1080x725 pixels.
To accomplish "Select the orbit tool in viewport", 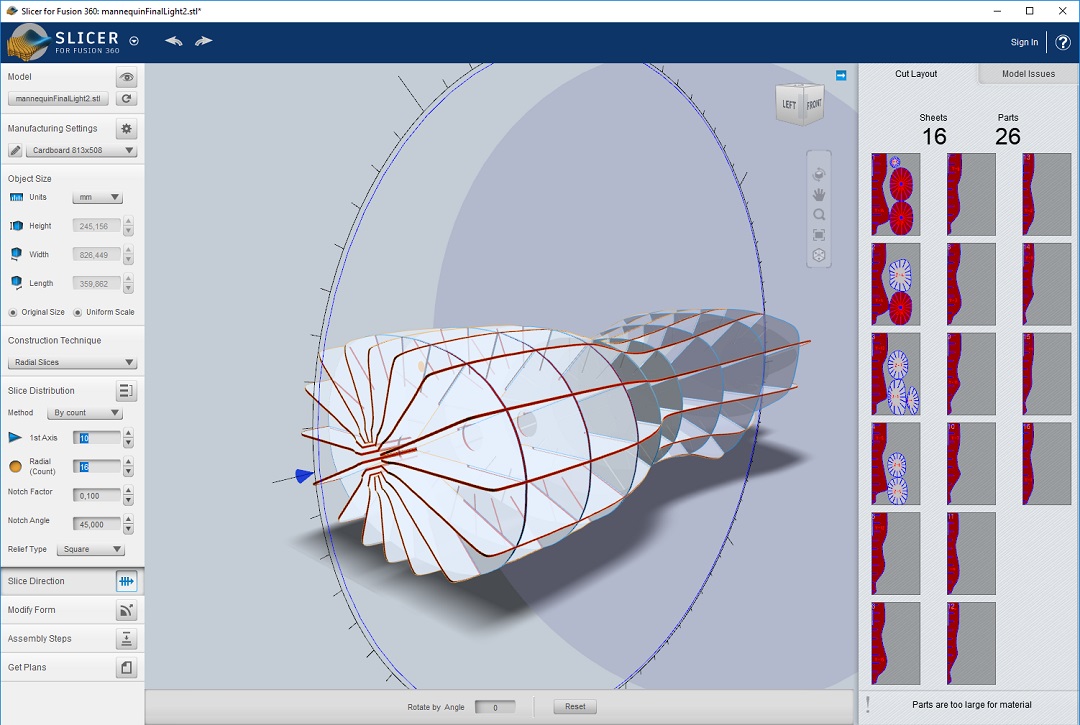I will pyautogui.click(x=819, y=174).
